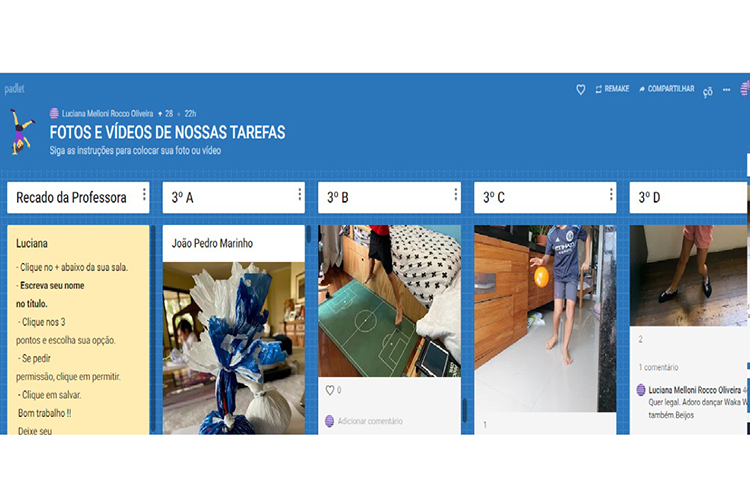Select the 3º D column title
The height and width of the screenshot is (500, 750).
pyautogui.click(x=649, y=197)
